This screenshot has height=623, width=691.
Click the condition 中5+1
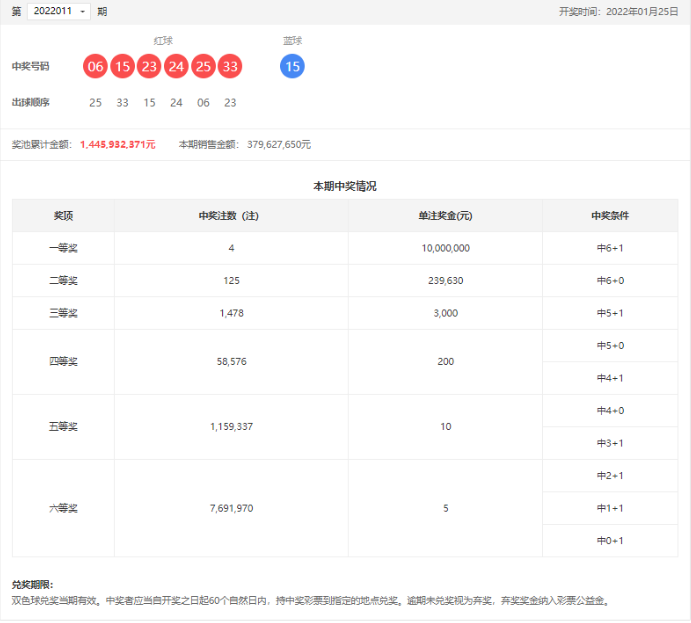pyautogui.click(x=610, y=313)
